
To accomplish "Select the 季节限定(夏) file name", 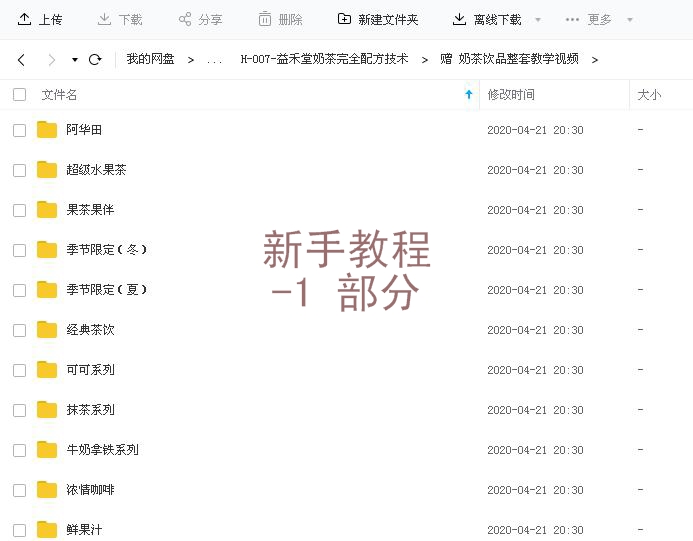I will [x=107, y=290].
